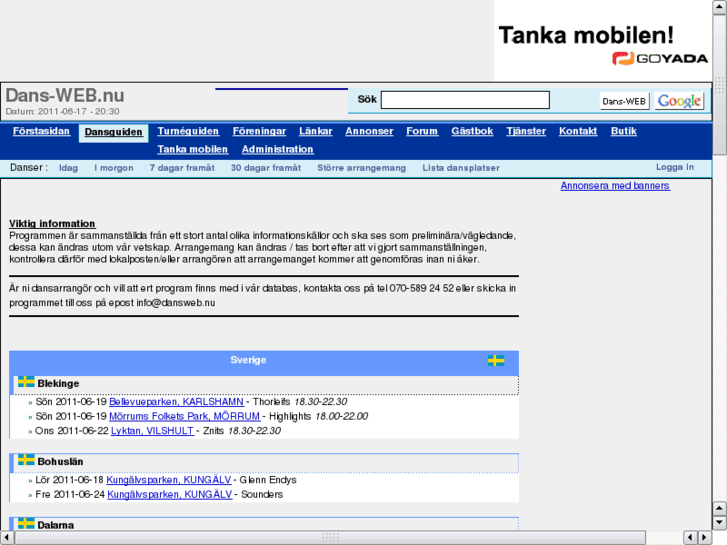
Task: Open Större arrangemang submenu link
Action: point(361,168)
